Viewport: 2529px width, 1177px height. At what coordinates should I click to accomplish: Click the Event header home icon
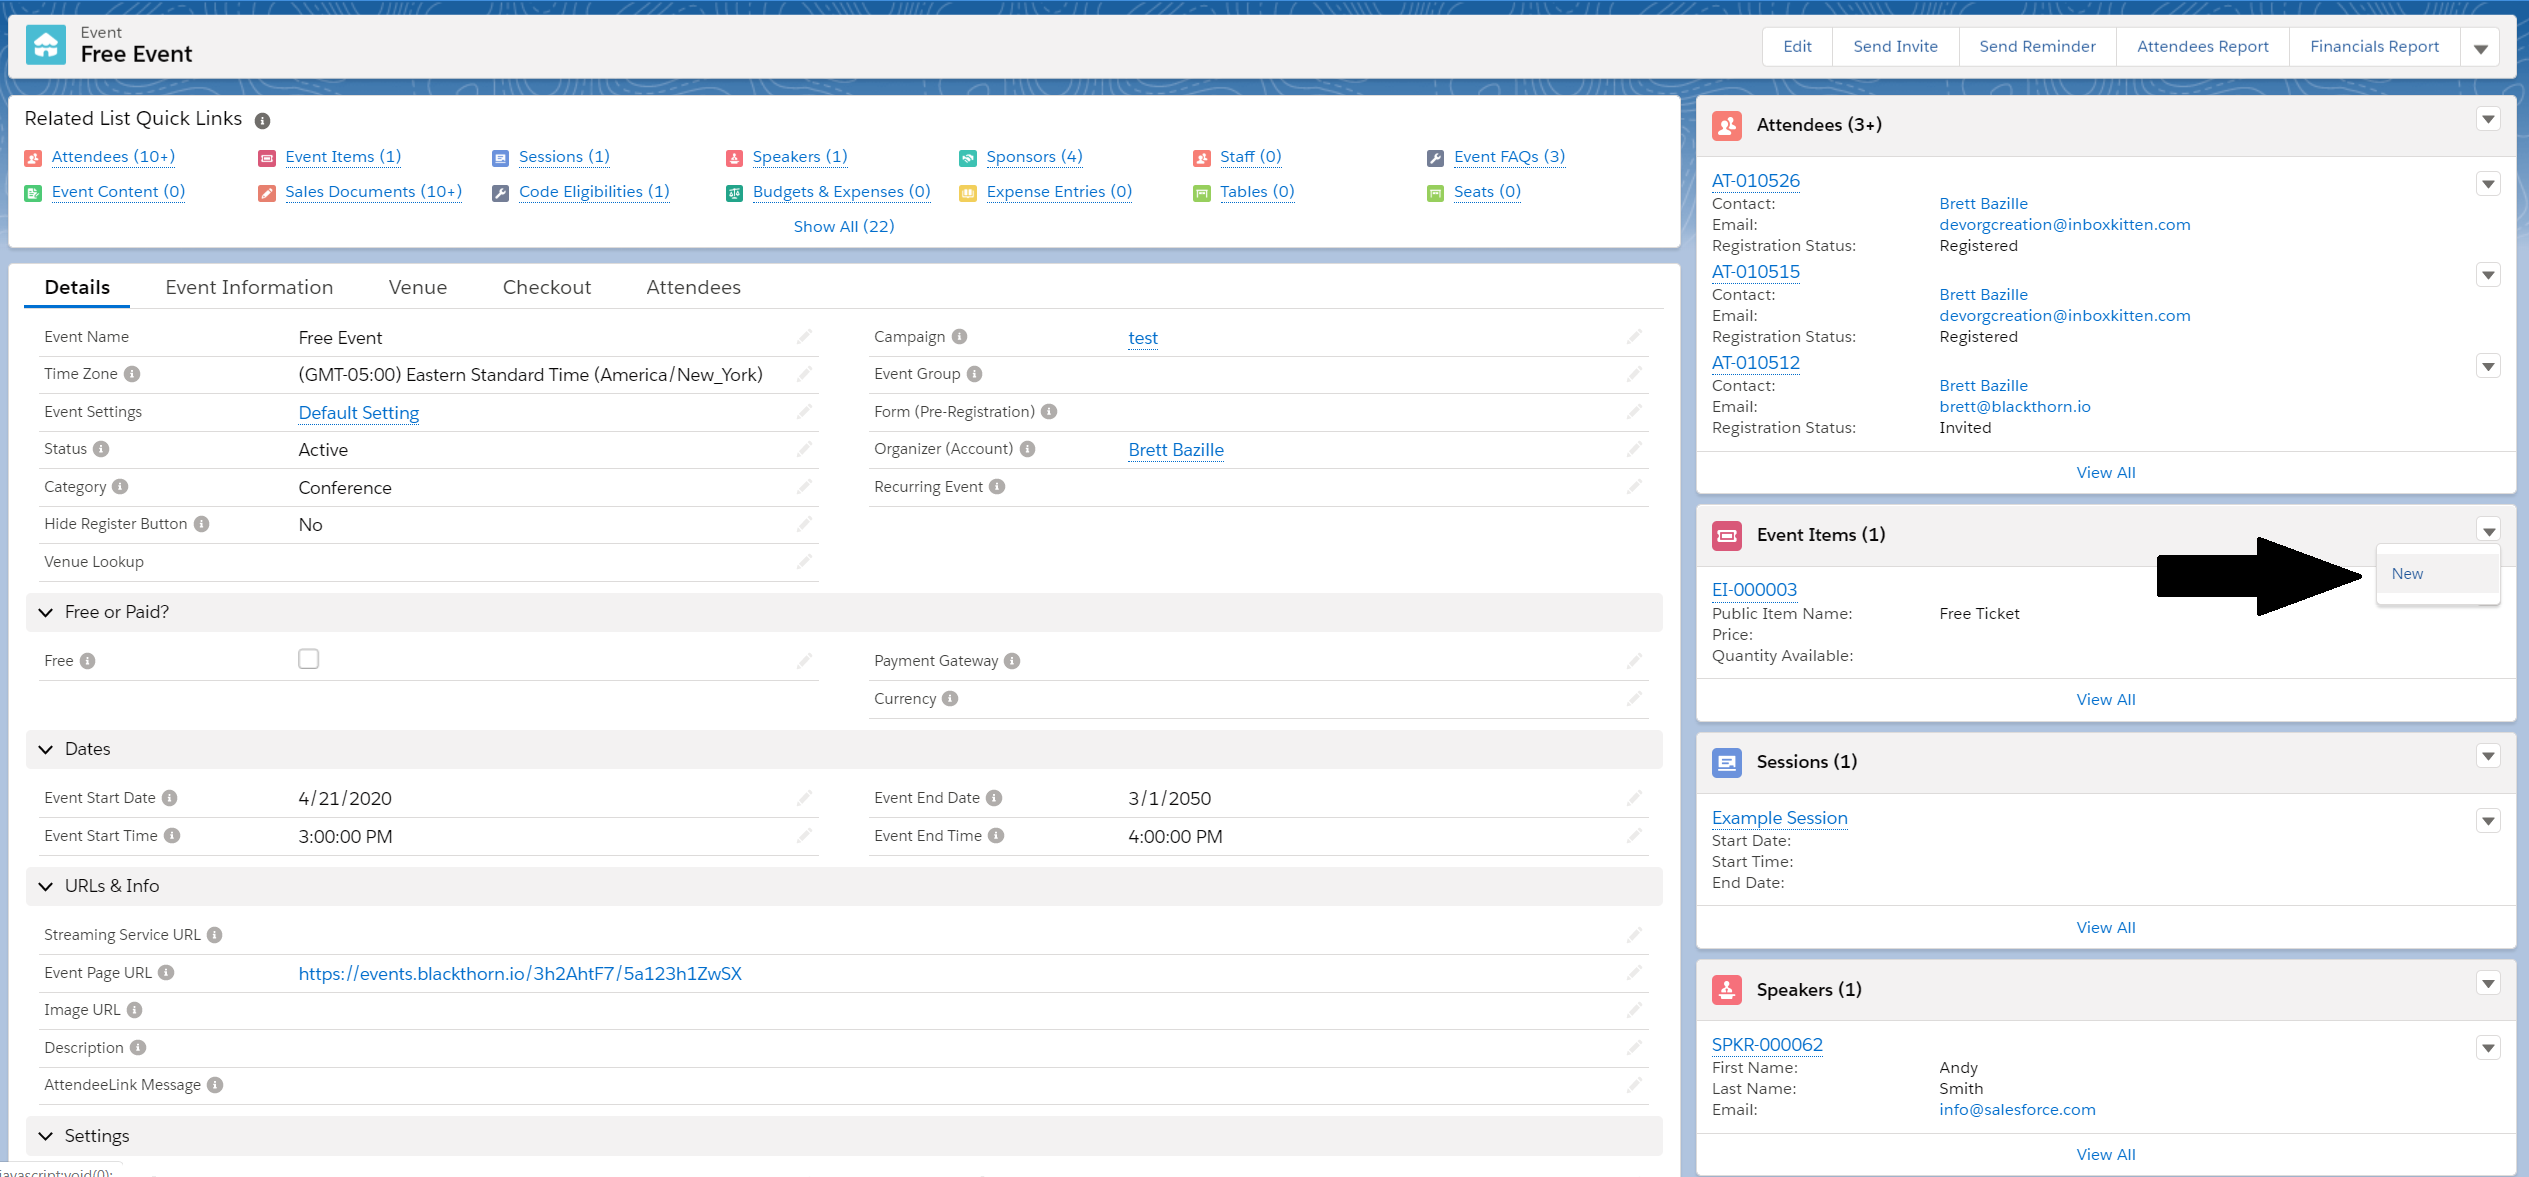[46, 45]
